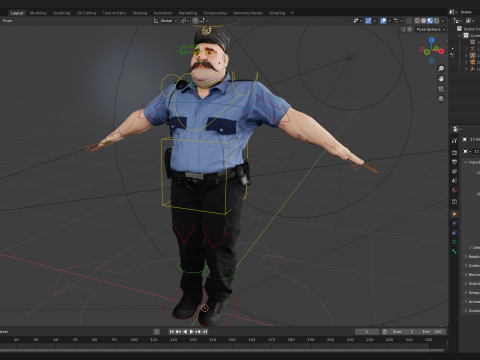480x360 pixels.
Task: Toggle snapping magnet in the viewport header
Action: pyautogui.click(x=195, y=21)
